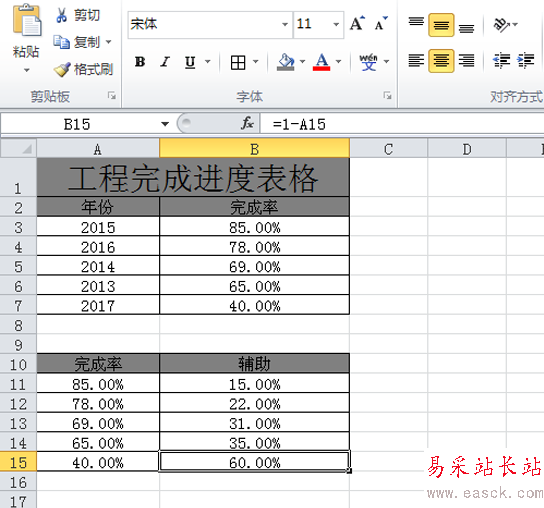Select column B header

[x=255, y=149]
